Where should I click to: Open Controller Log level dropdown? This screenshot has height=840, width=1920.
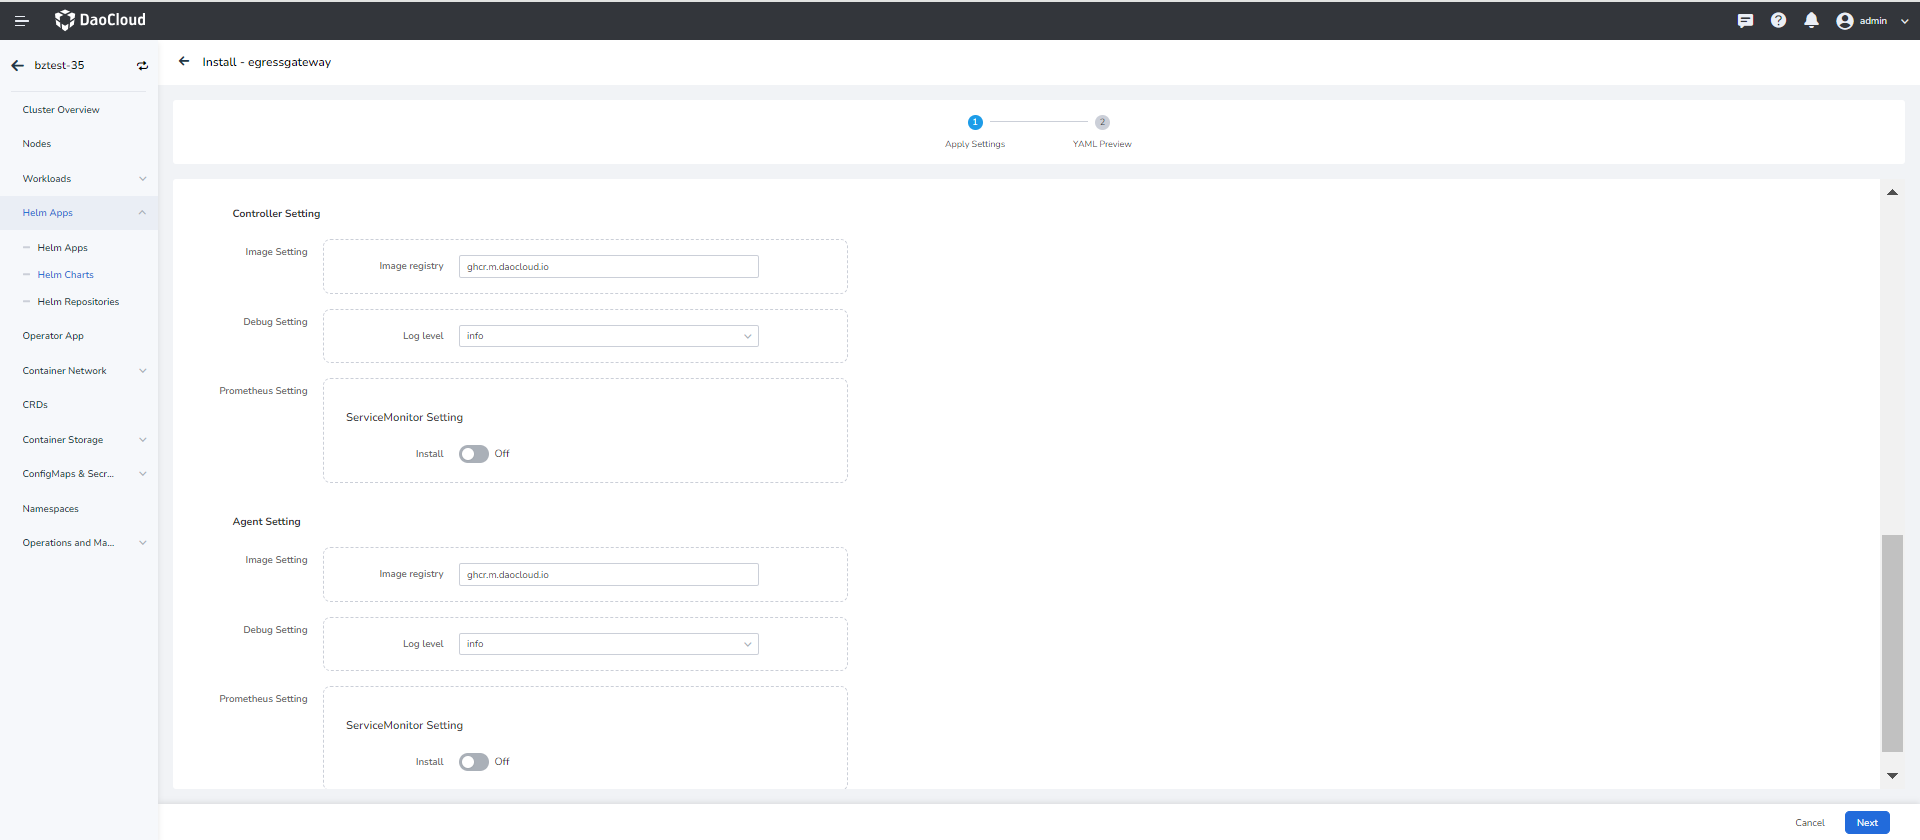608,336
